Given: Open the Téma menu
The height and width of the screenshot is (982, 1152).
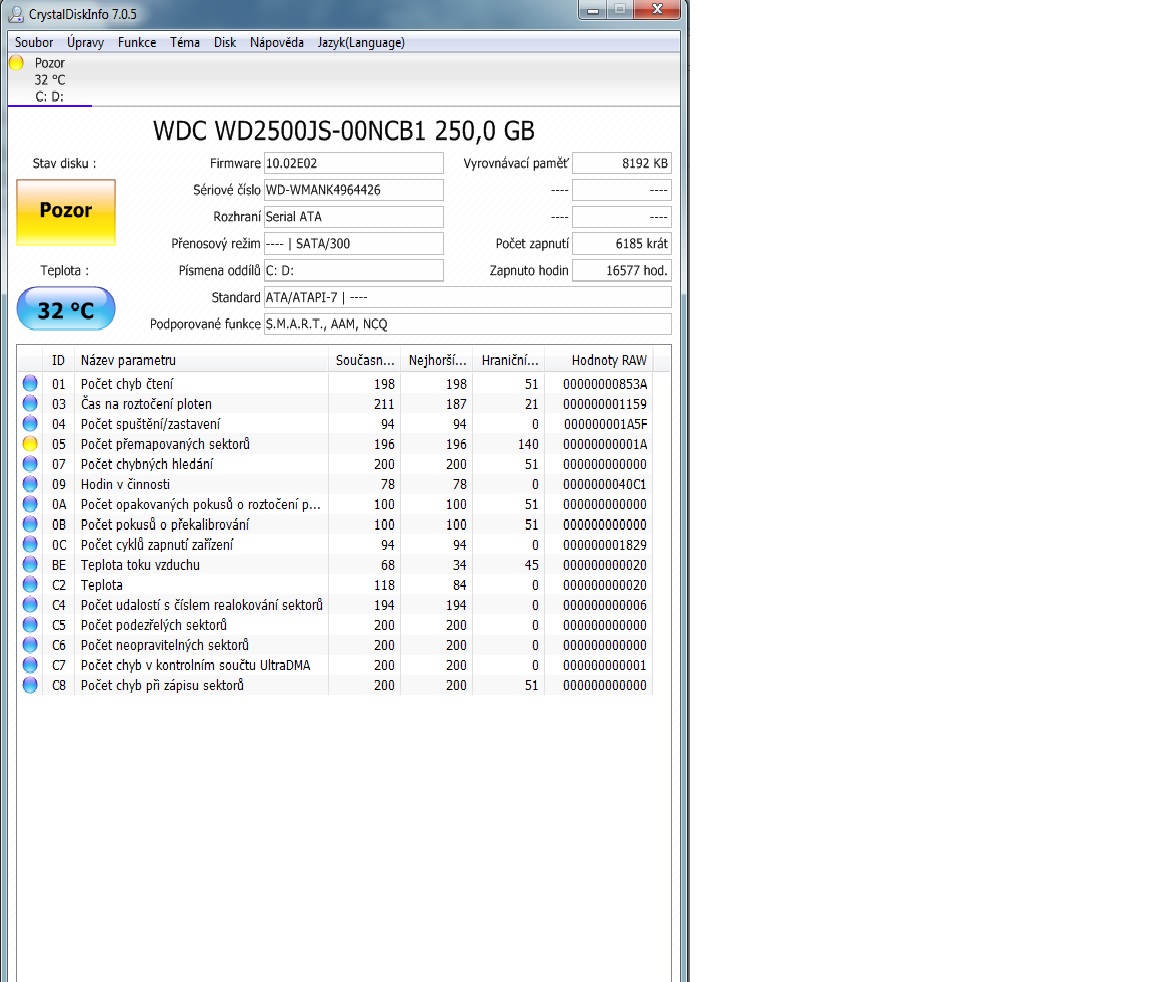Looking at the screenshot, I should tap(184, 43).
